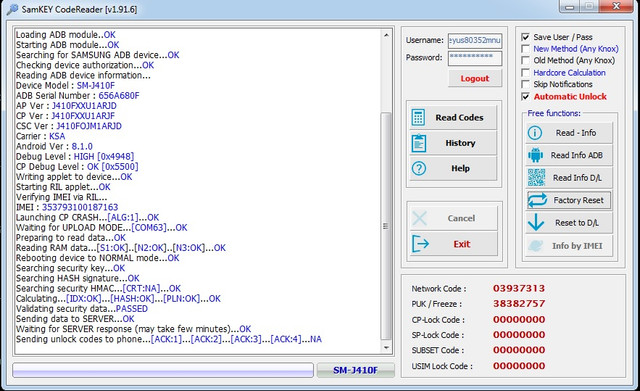Click the QR code icon for Read Info D/L
This screenshot has width=640, height=391.
(x=536, y=178)
